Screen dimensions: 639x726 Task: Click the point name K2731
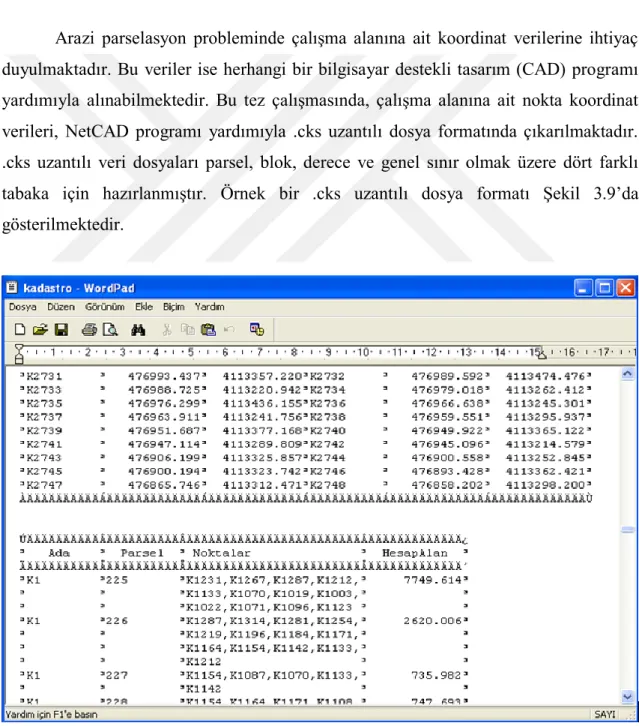pos(44,376)
